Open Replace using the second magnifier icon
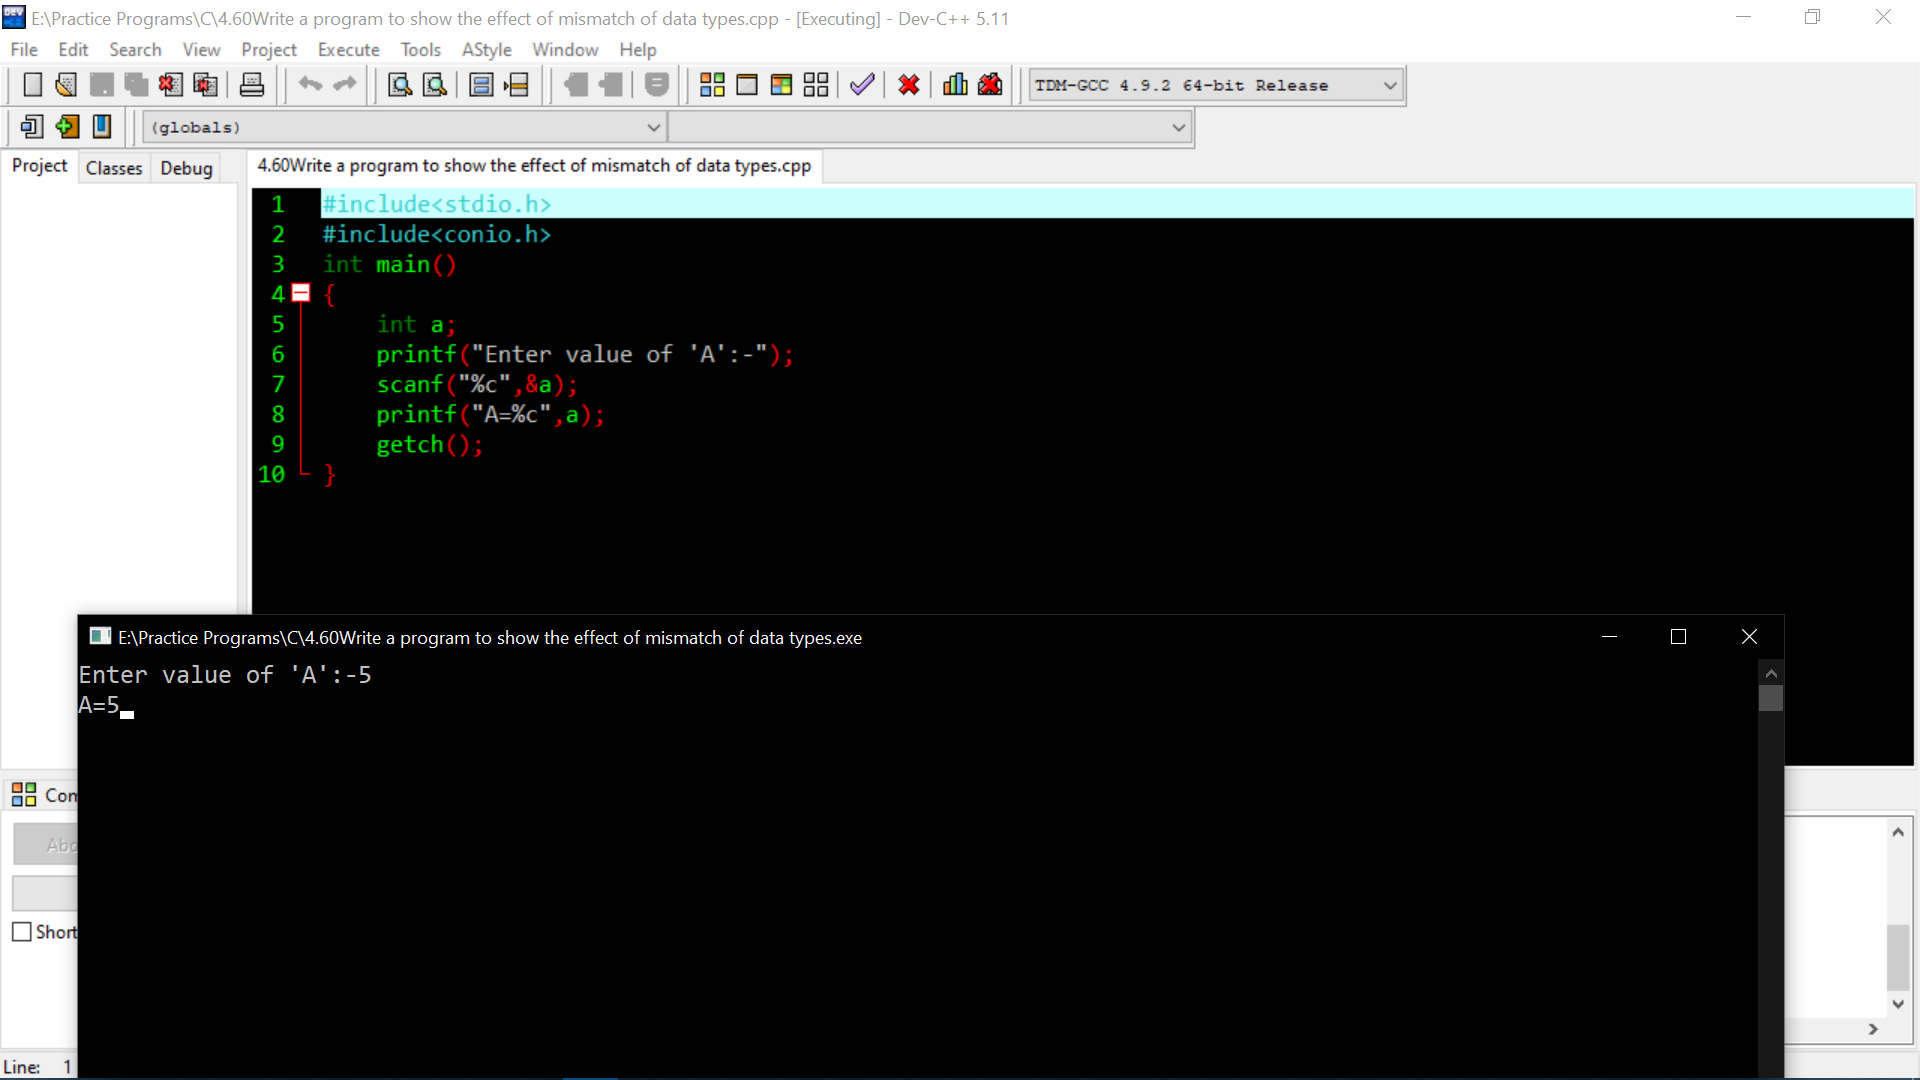The width and height of the screenshot is (1920, 1080). click(435, 85)
